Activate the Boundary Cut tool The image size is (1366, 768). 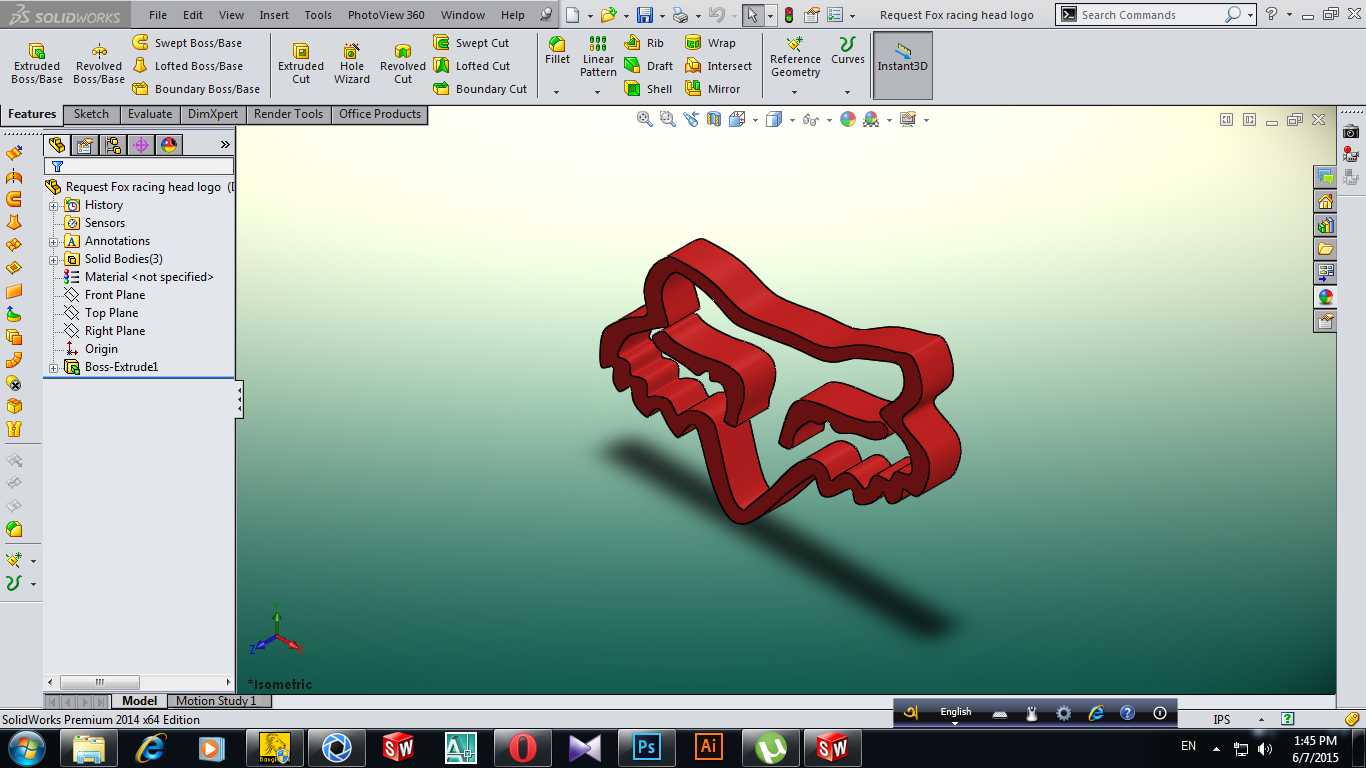(x=480, y=89)
